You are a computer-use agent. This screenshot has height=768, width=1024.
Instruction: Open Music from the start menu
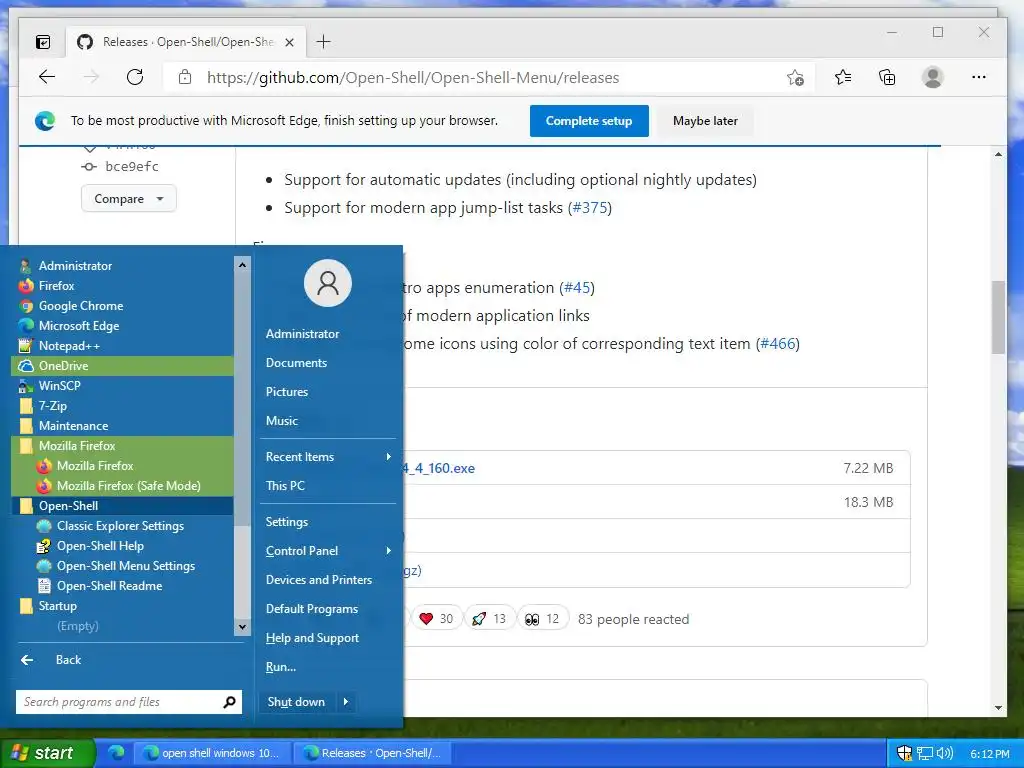pos(328,421)
